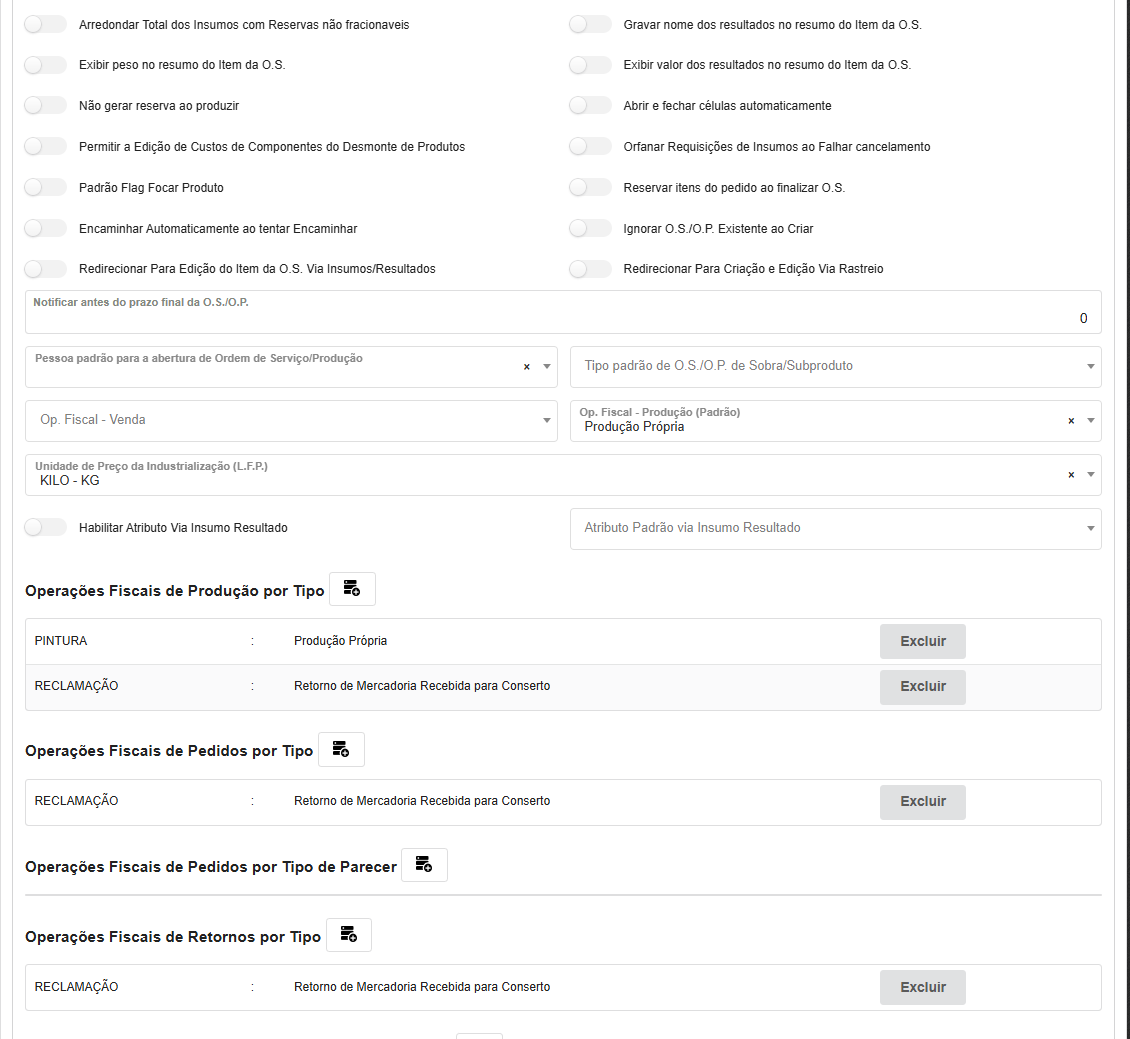The width and height of the screenshot is (1130, 1039).
Task: Add entry to Pedidos por Tipo de Parecer
Action: tap(424, 865)
